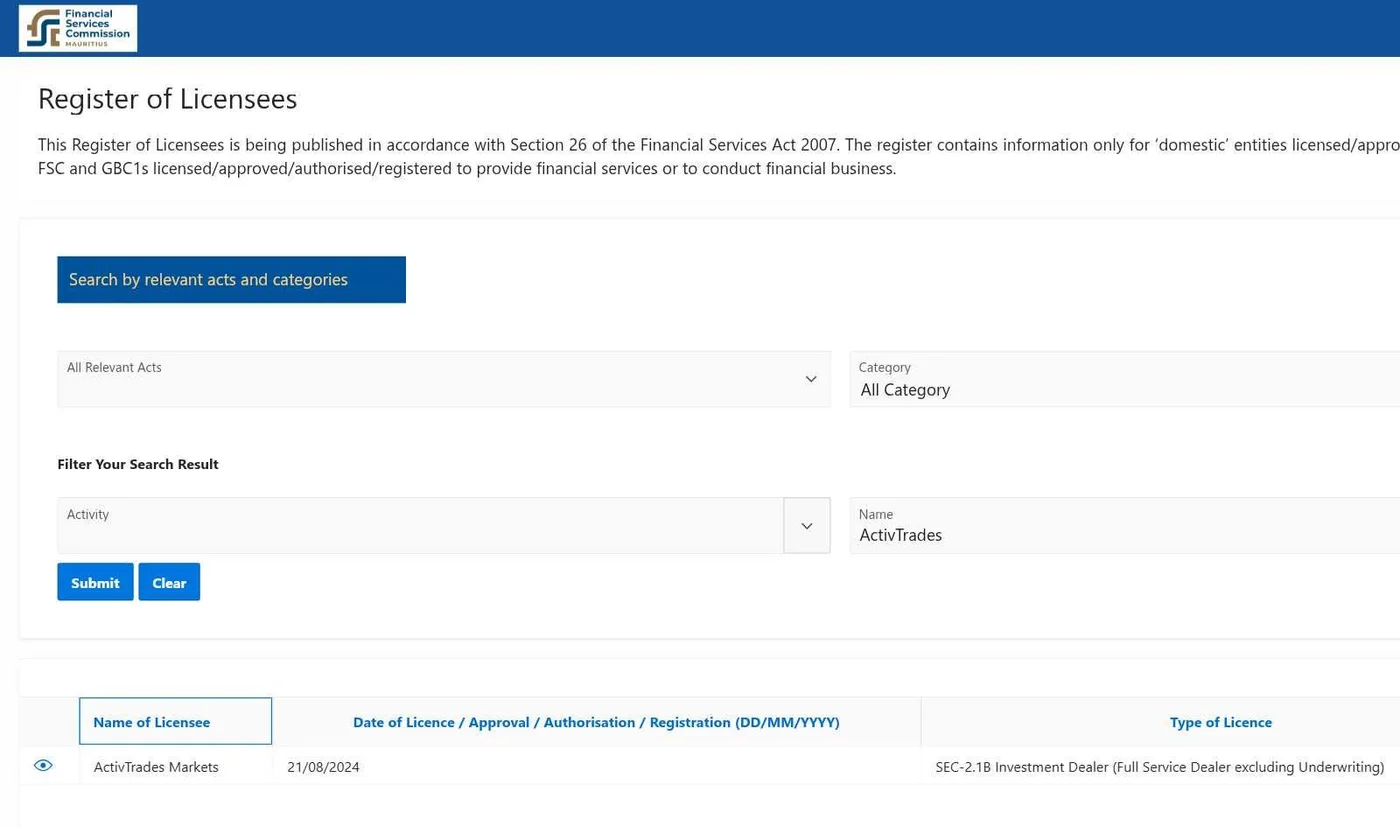The width and height of the screenshot is (1400, 827).
Task: Expand the All Relevant Acts chevron
Action: pos(811,379)
